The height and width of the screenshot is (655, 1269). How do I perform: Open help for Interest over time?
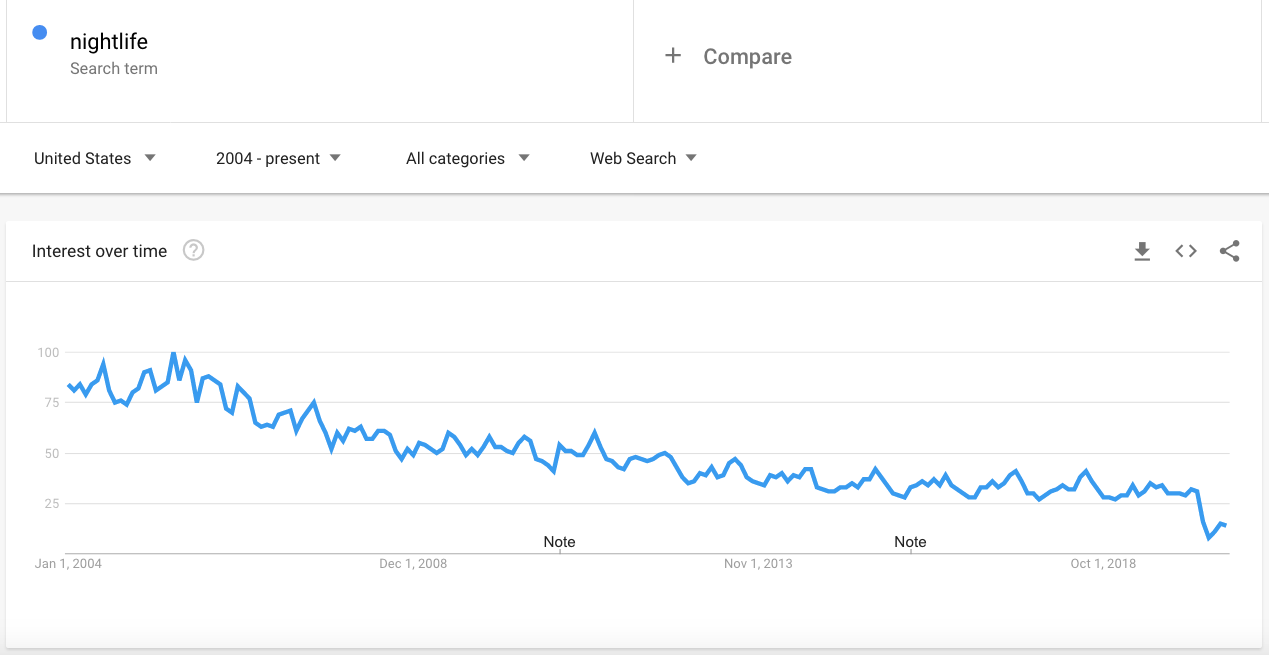[194, 251]
